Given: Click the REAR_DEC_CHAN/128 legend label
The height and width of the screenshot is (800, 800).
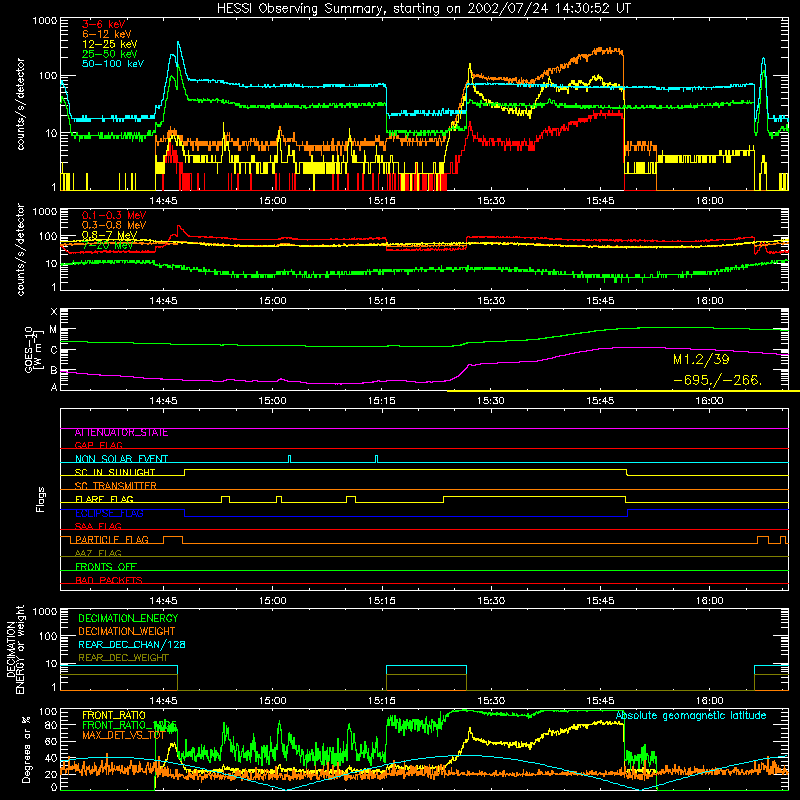Looking at the screenshot, I should (x=132, y=645).
